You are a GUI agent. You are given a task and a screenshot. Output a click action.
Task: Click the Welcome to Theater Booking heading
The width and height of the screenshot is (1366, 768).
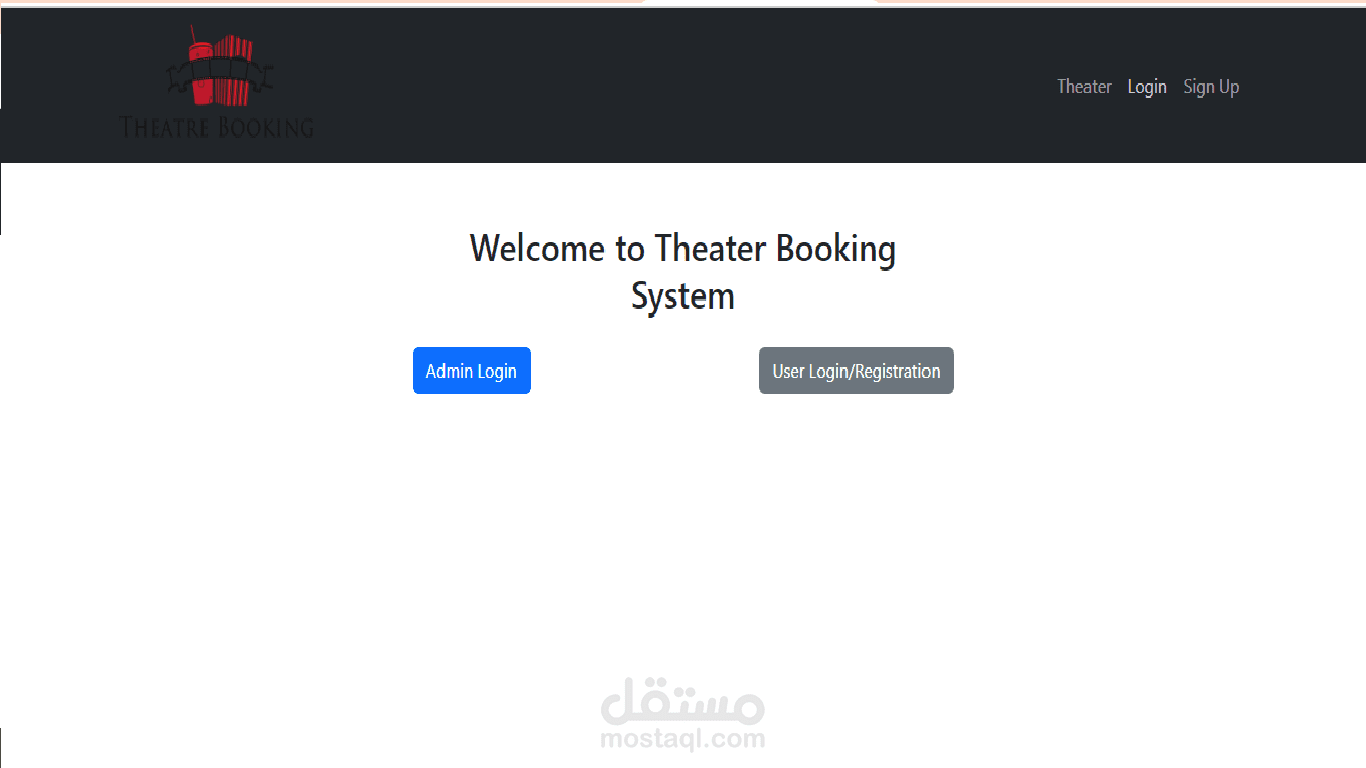coord(683,248)
